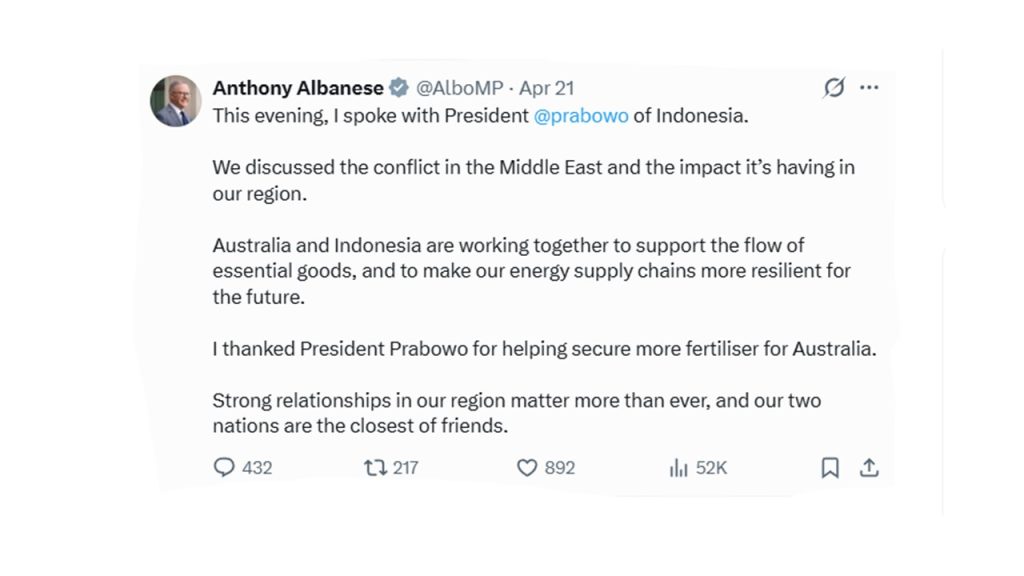1024x576 pixels.
Task: Click the Apr 21 post date
Action: click(546, 88)
